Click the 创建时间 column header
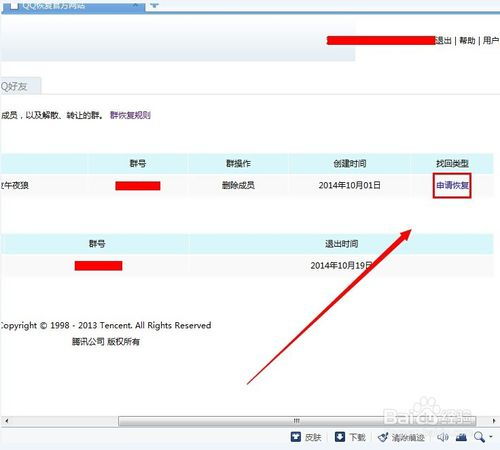 pos(350,163)
